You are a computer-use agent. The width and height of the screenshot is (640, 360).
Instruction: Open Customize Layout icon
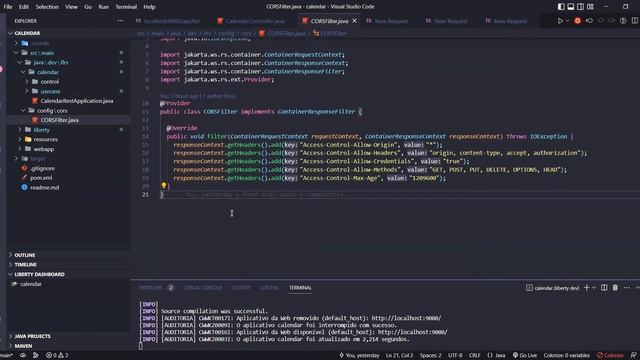tap(590, 7)
